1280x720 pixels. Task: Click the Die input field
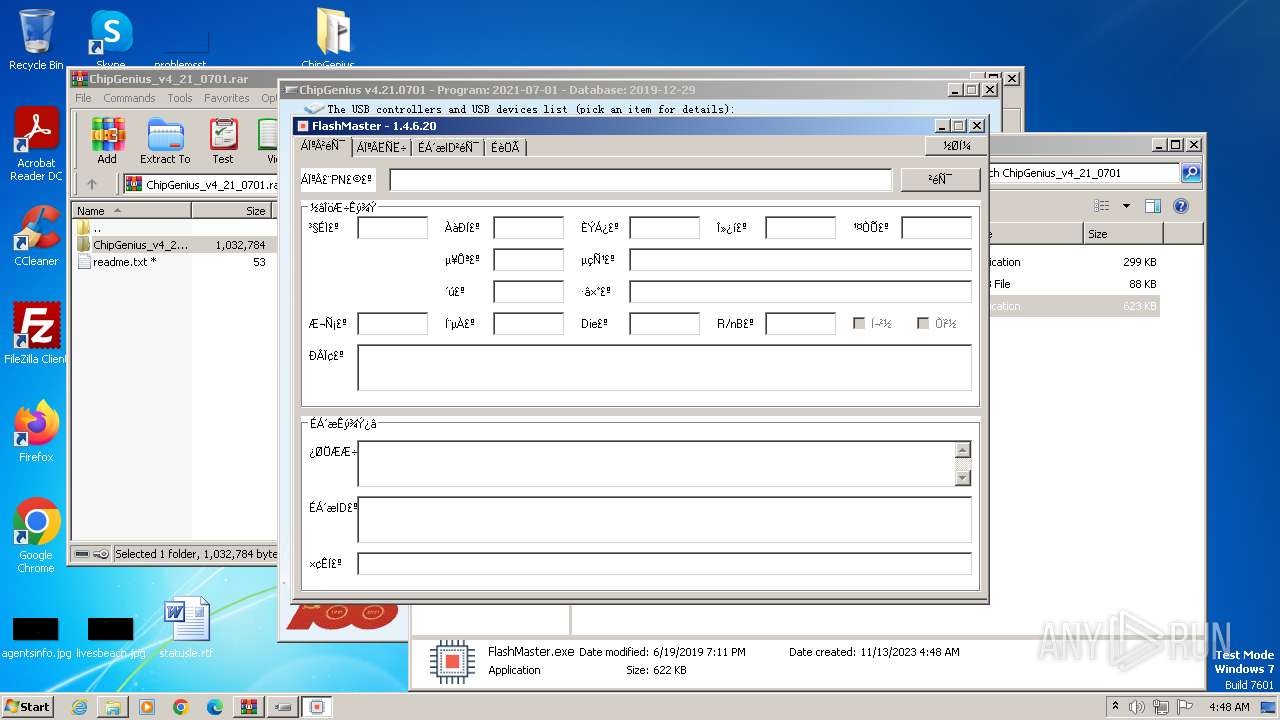point(664,323)
